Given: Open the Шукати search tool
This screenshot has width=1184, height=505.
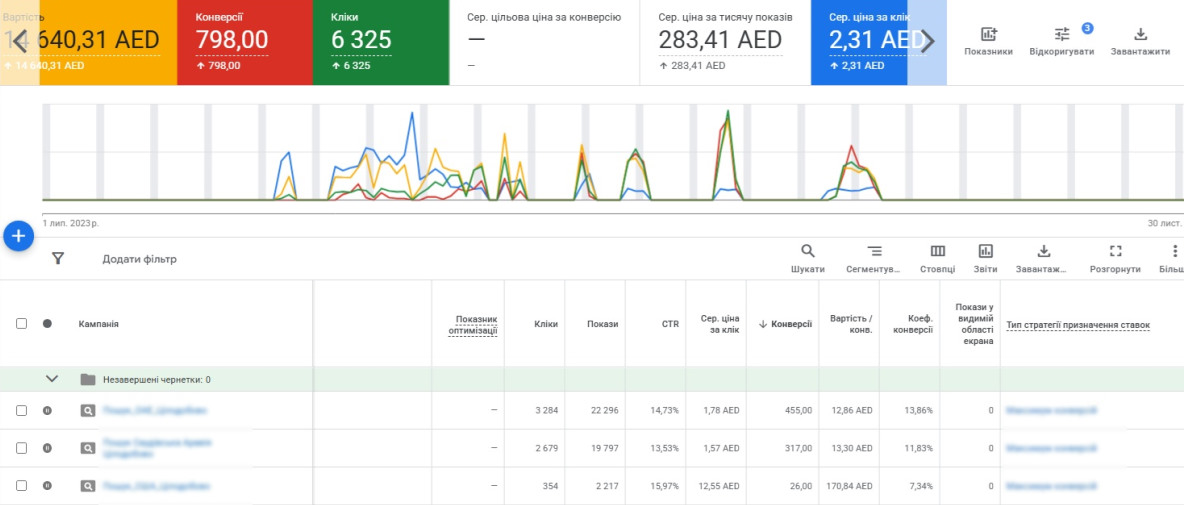Looking at the screenshot, I should tap(807, 252).
